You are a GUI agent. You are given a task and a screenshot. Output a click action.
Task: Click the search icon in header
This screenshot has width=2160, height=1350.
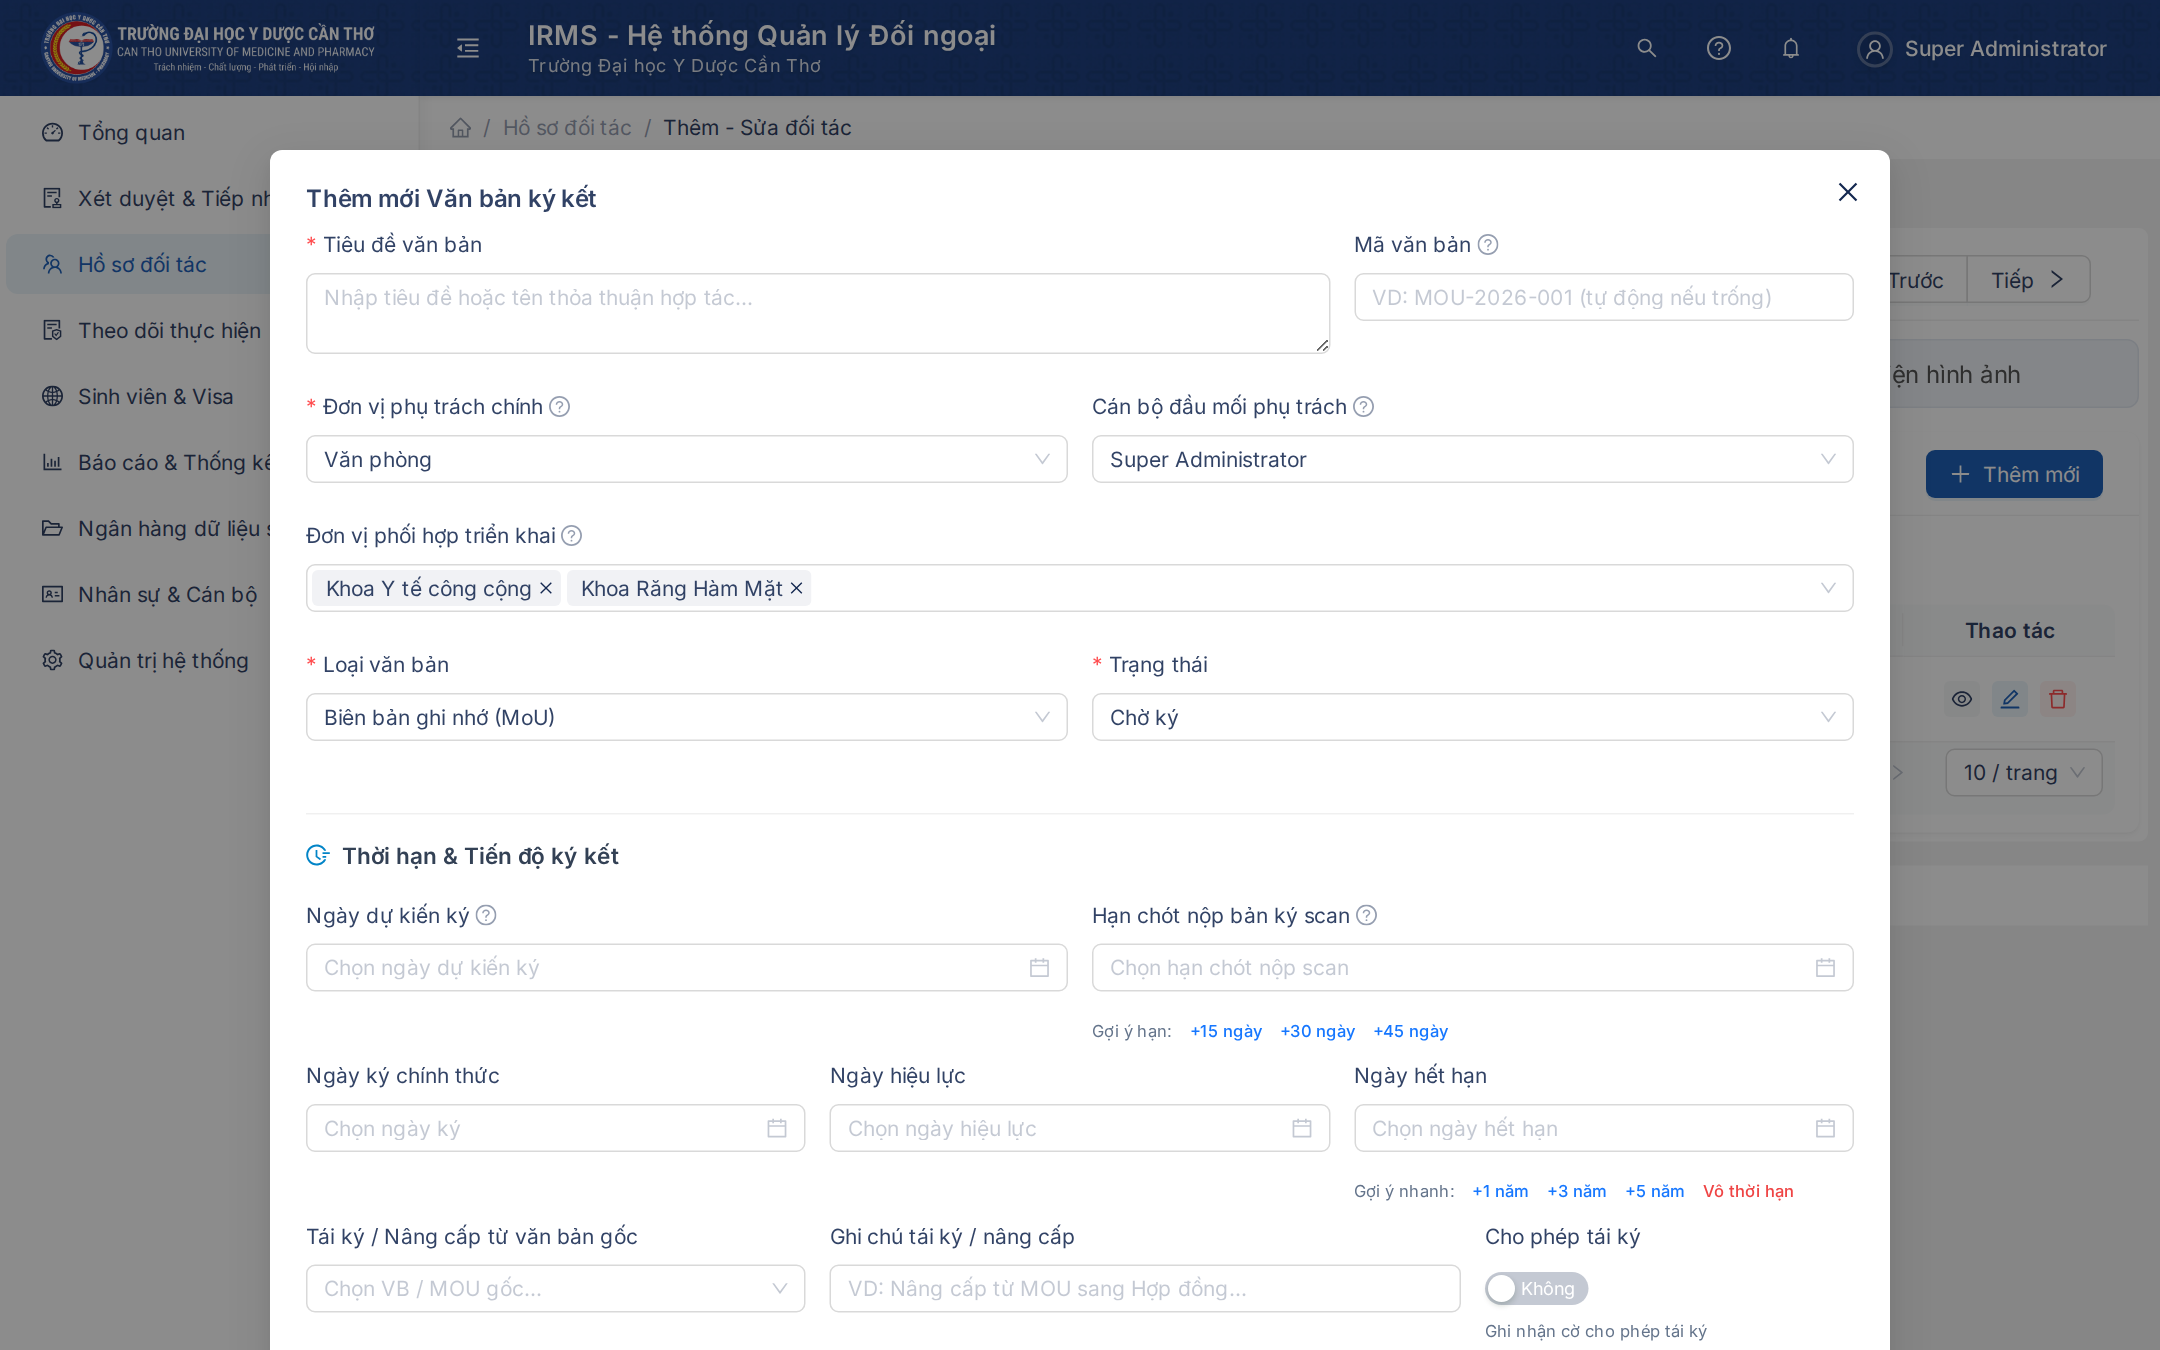pos(1646,48)
